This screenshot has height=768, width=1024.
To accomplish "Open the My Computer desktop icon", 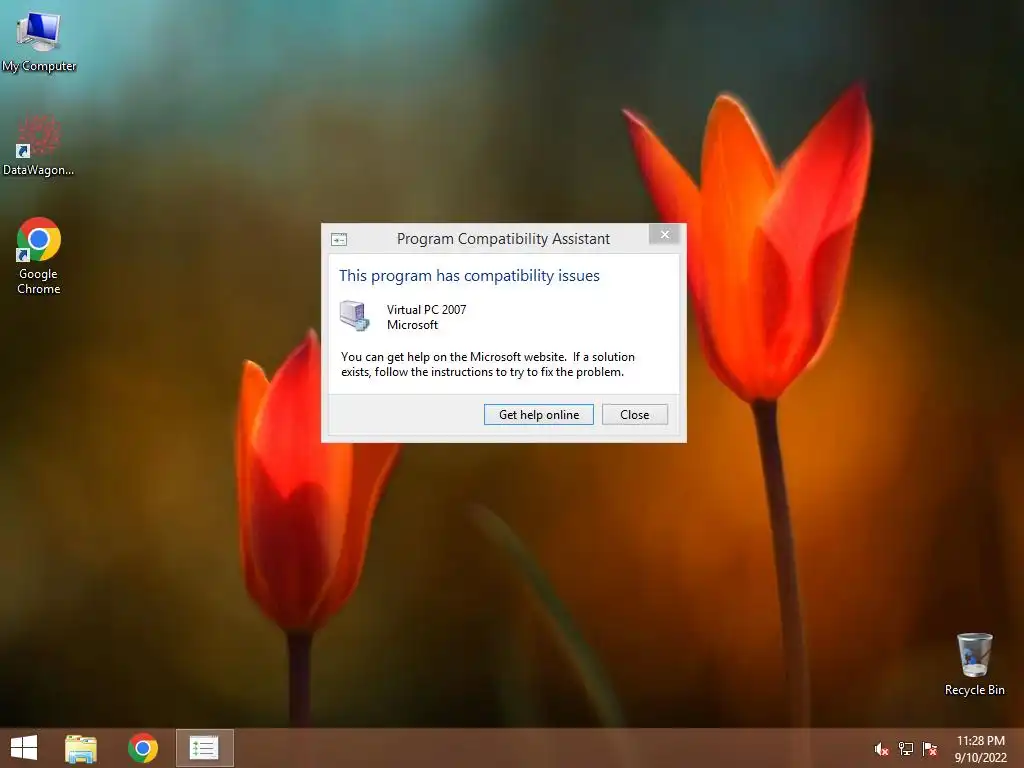I will click(x=39, y=40).
